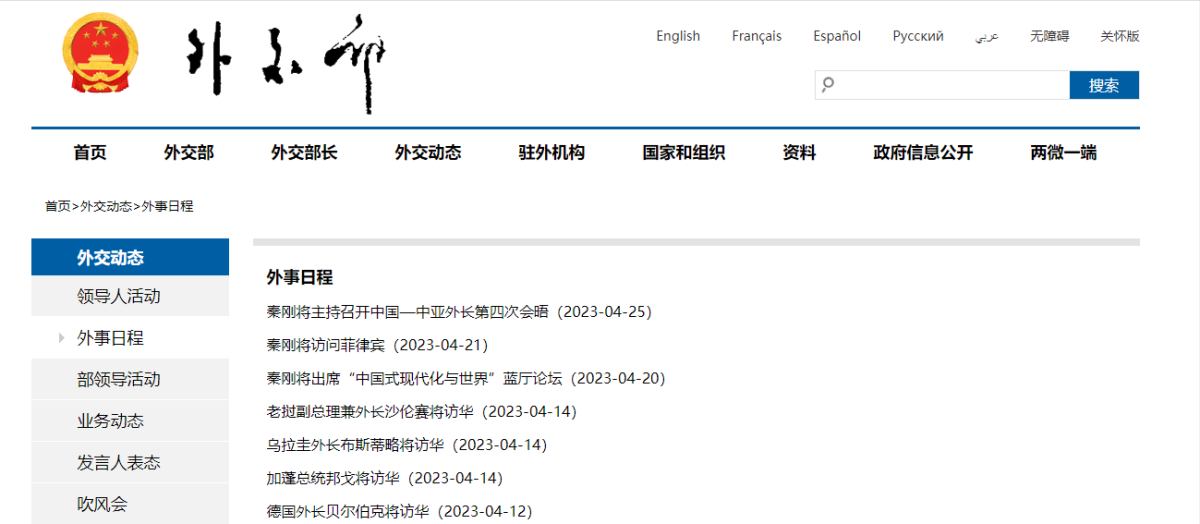The image size is (1200, 524).
Task: Go to 国家和组织 in the nav bar
Action: (683, 153)
